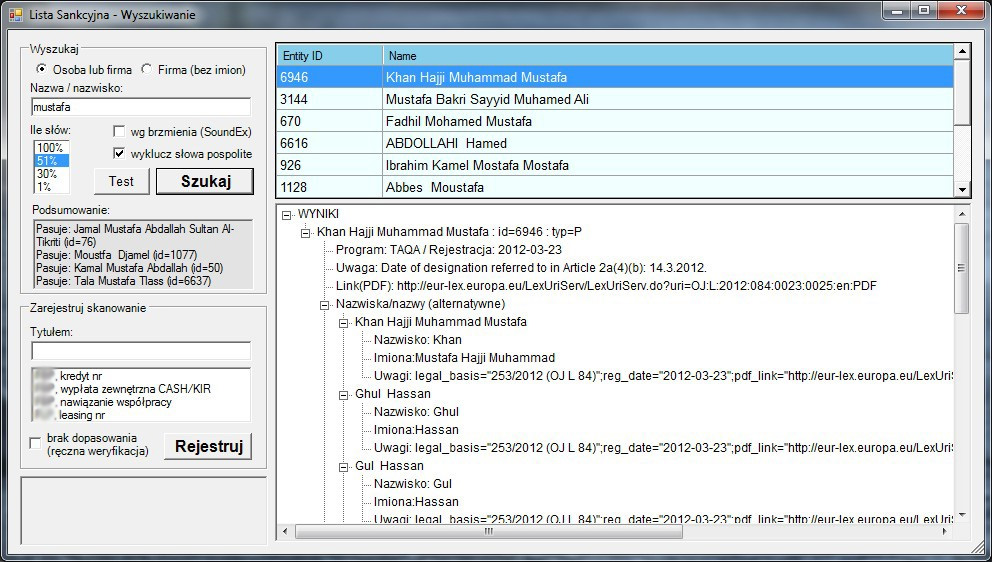Collapse the WYNIKI root tree node

click(288, 214)
